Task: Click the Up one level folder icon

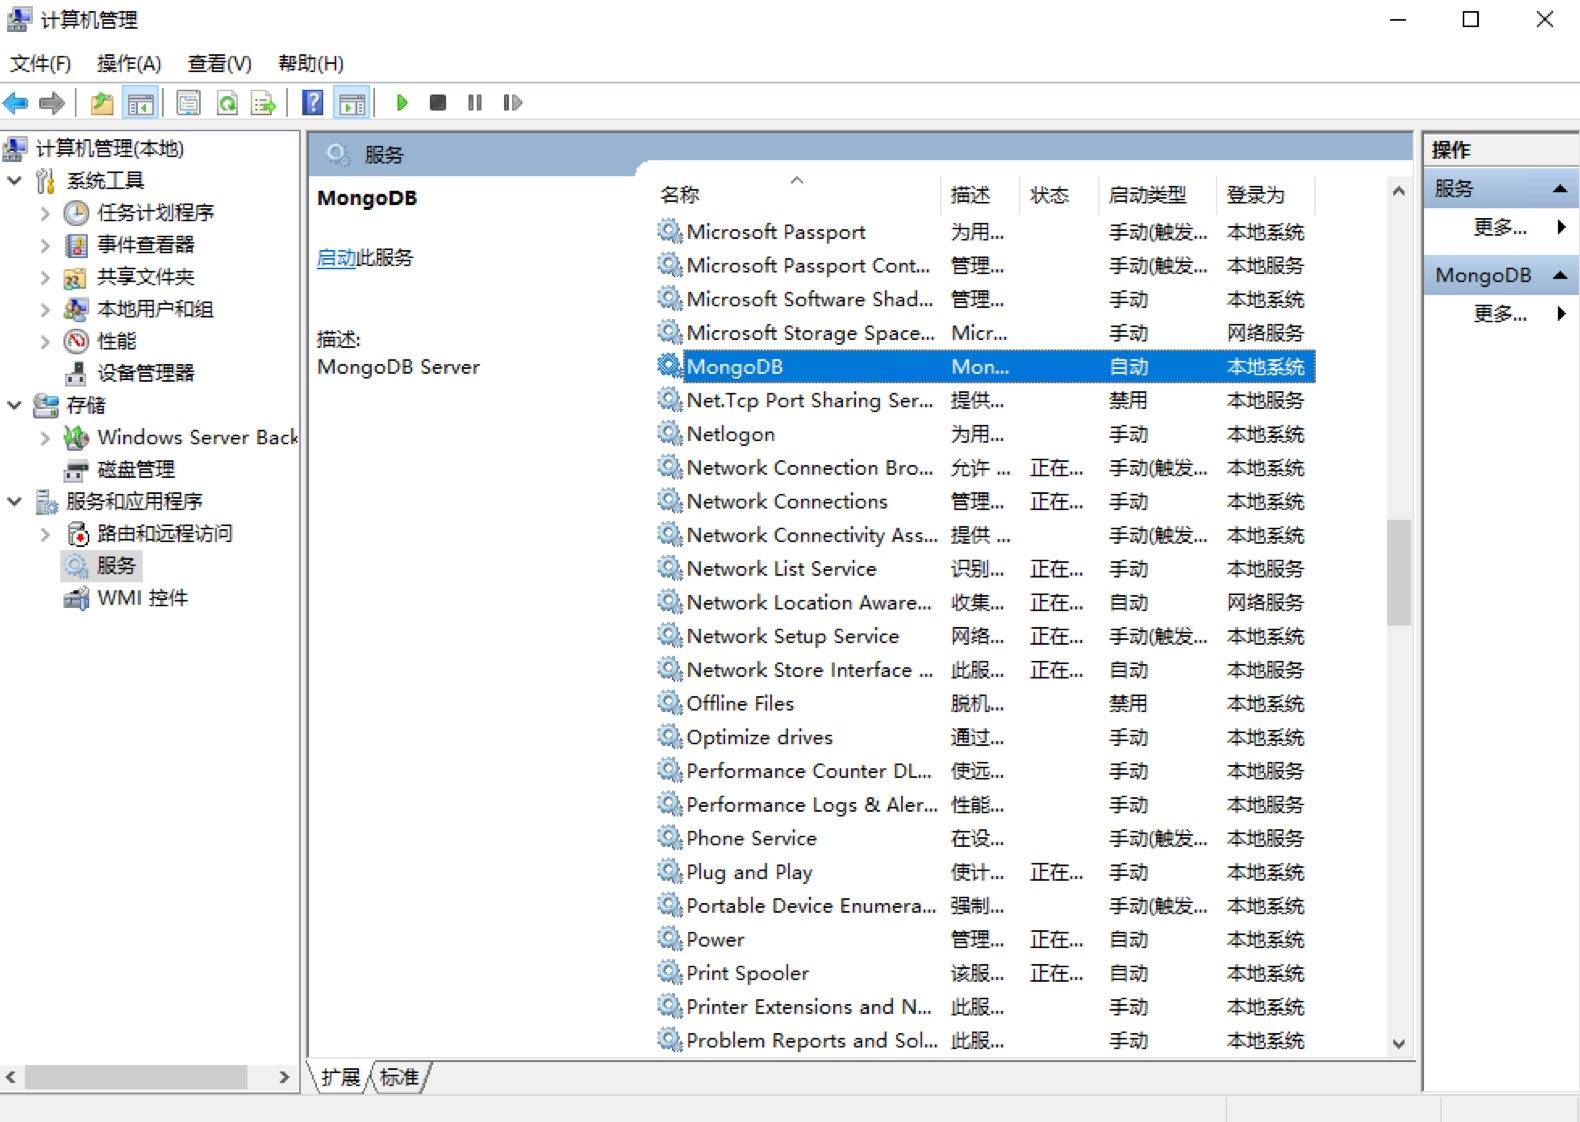Action: [x=102, y=102]
